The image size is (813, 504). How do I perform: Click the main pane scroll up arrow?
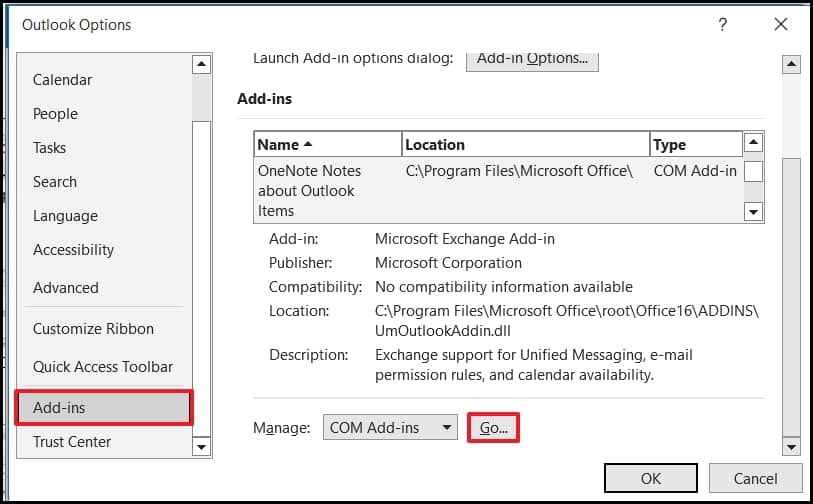tap(791, 64)
